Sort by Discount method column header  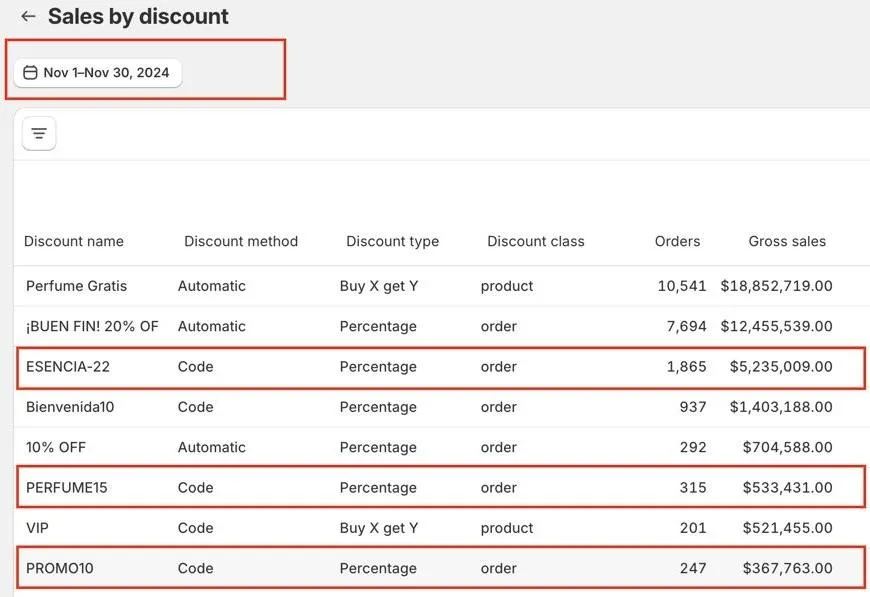pos(241,241)
